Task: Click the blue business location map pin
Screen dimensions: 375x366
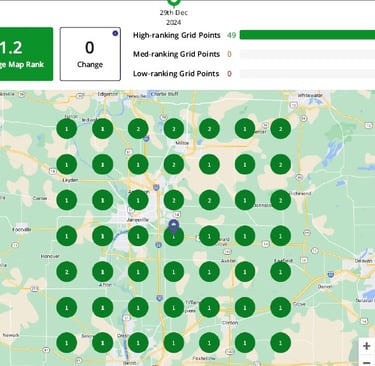Action: 174,227
